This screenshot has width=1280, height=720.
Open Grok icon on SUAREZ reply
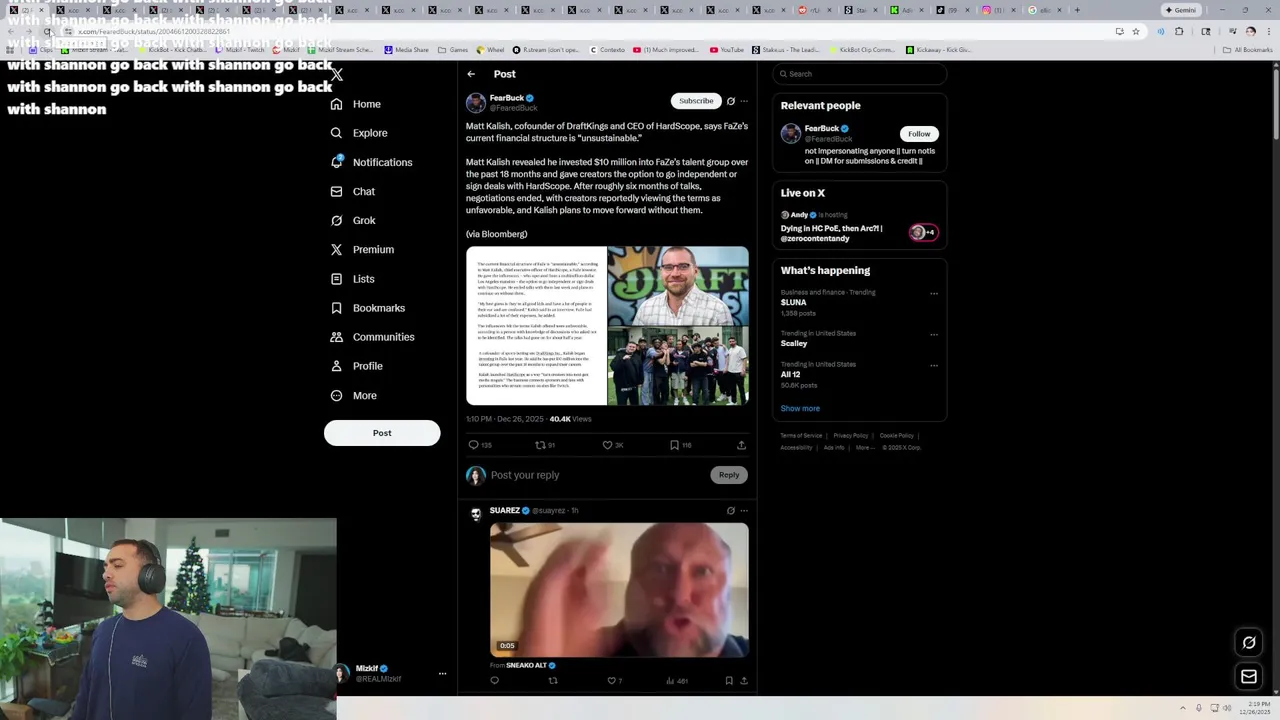[731, 511]
